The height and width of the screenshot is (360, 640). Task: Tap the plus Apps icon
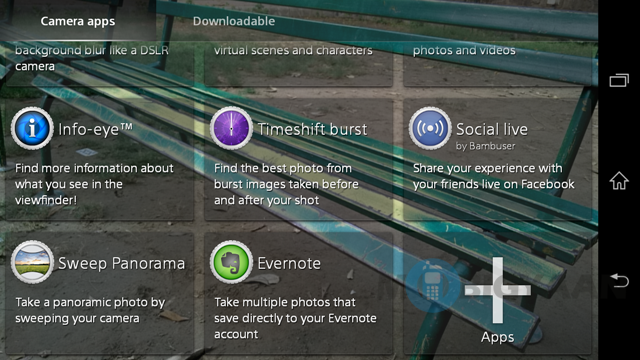click(x=498, y=290)
